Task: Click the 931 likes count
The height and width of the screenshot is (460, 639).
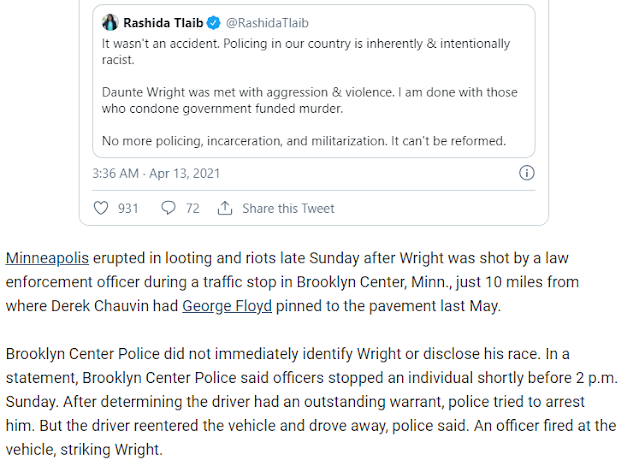Action: (x=128, y=209)
